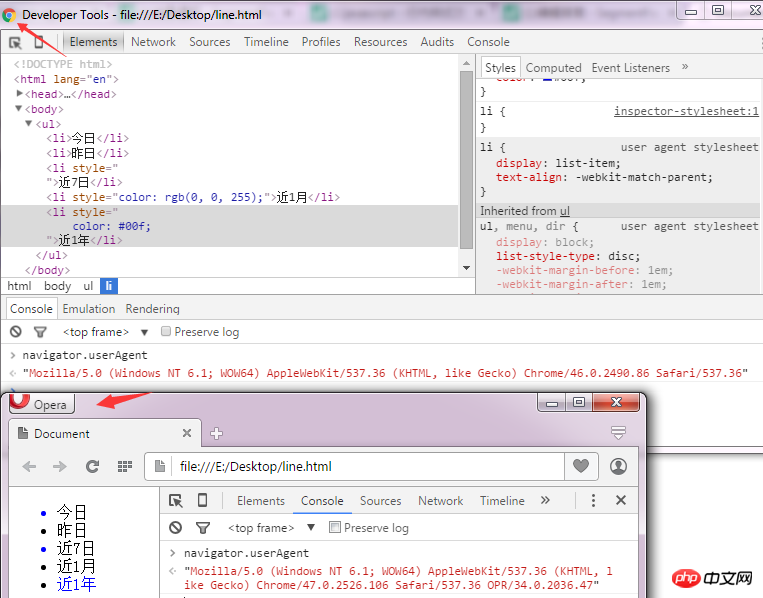The height and width of the screenshot is (598, 763).
Task: Reload the page in Opera
Action: coord(92,466)
